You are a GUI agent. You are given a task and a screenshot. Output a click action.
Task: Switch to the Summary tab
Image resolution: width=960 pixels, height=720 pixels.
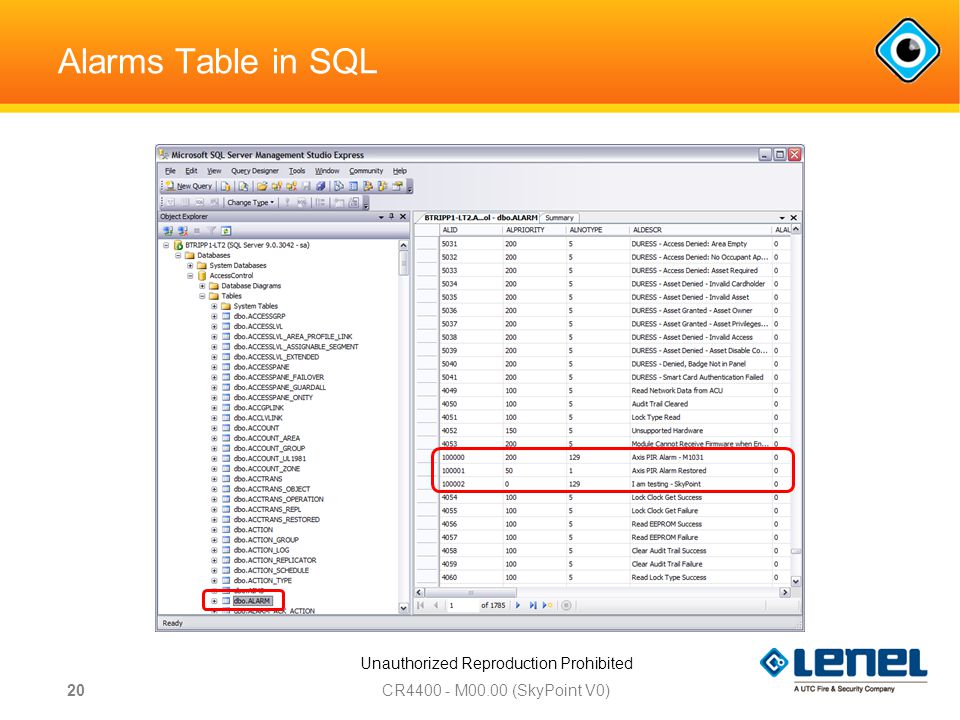click(x=560, y=218)
